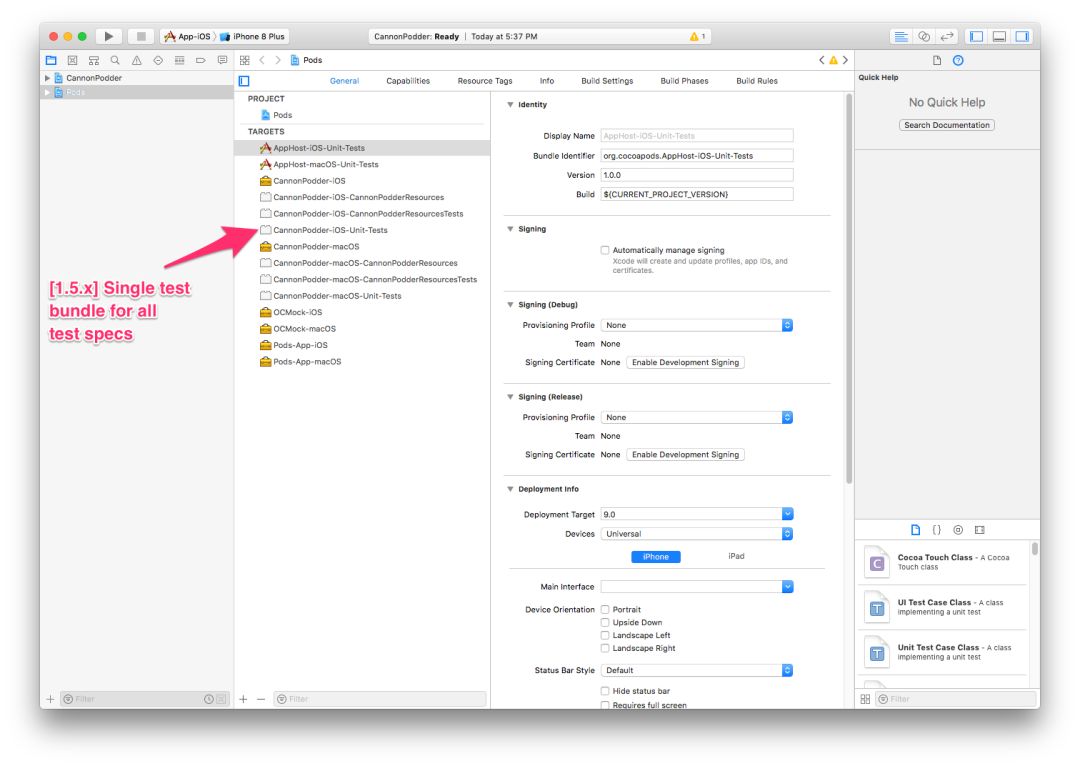1080x766 pixels.
Task: Show the File inspector
Action: (x=937, y=61)
